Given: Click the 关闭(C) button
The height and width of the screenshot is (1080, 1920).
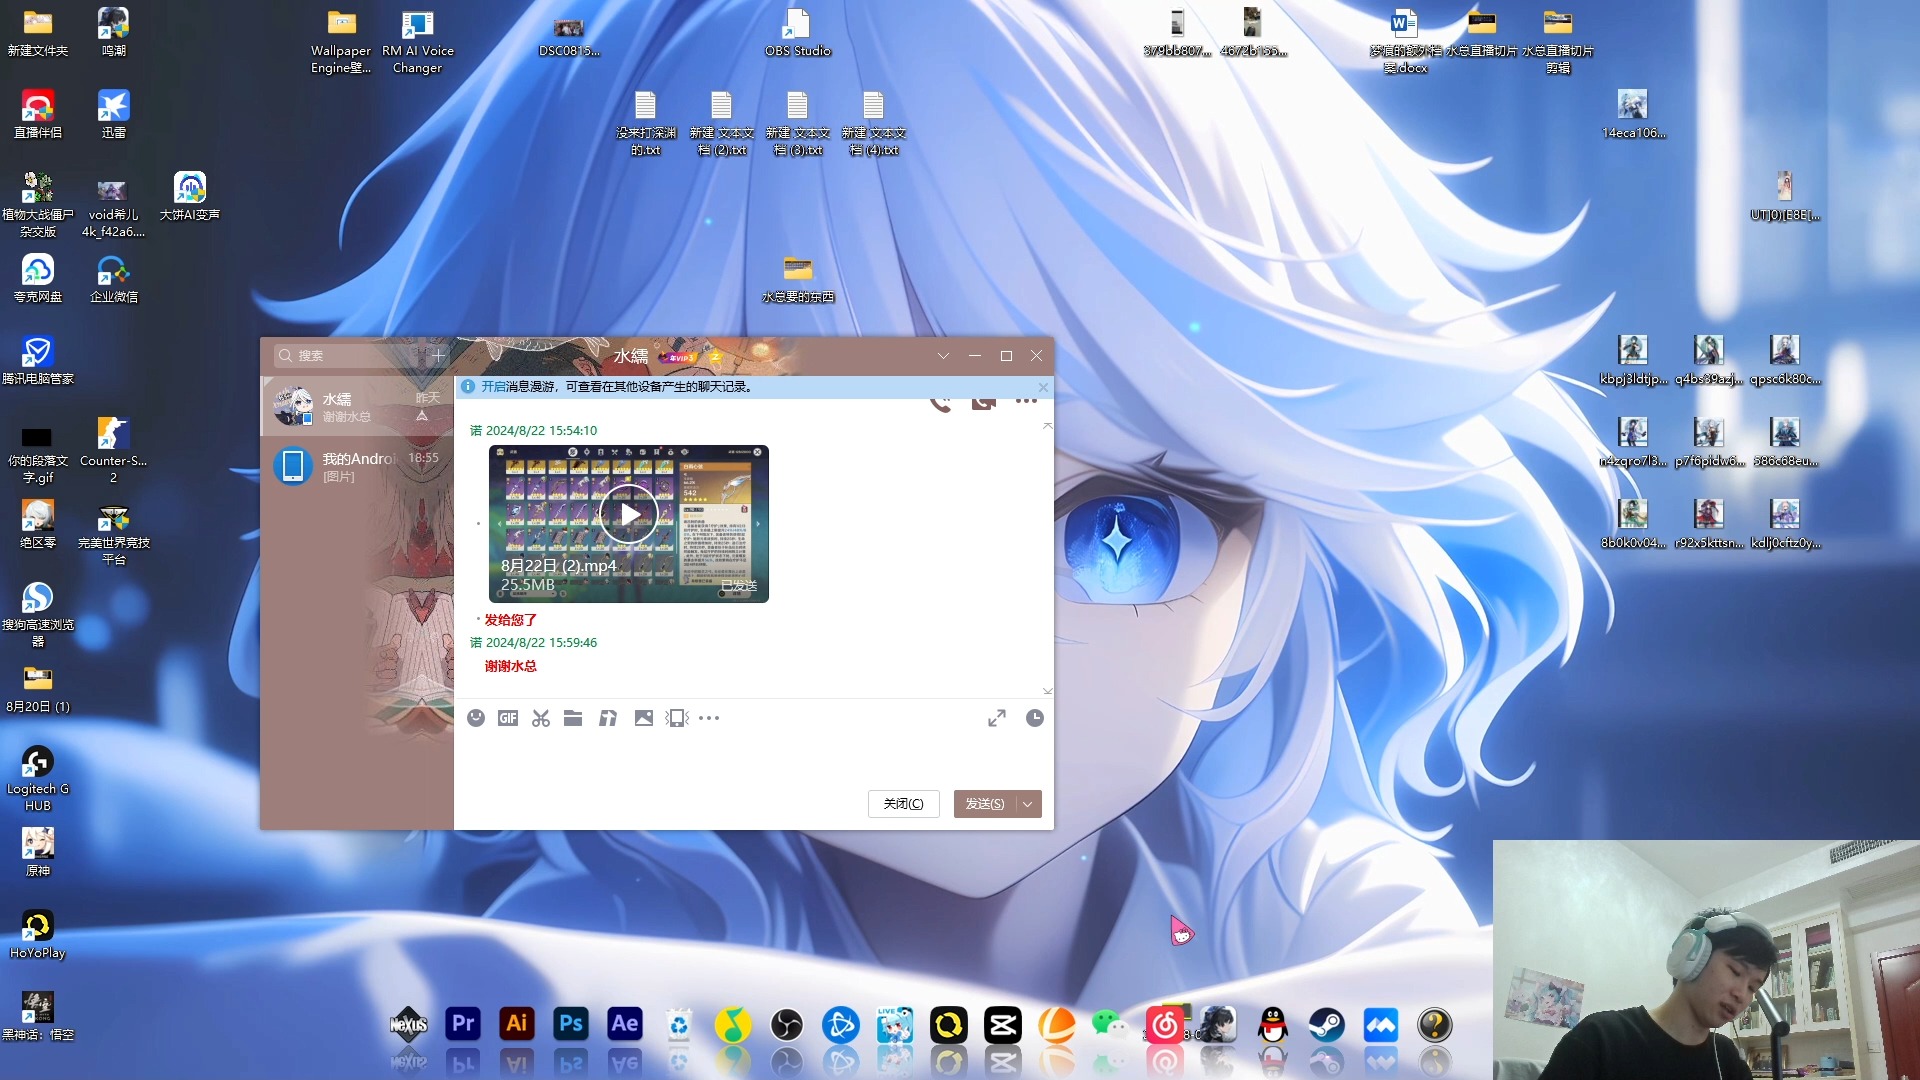Looking at the screenshot, I should click(x=903, y=804).
